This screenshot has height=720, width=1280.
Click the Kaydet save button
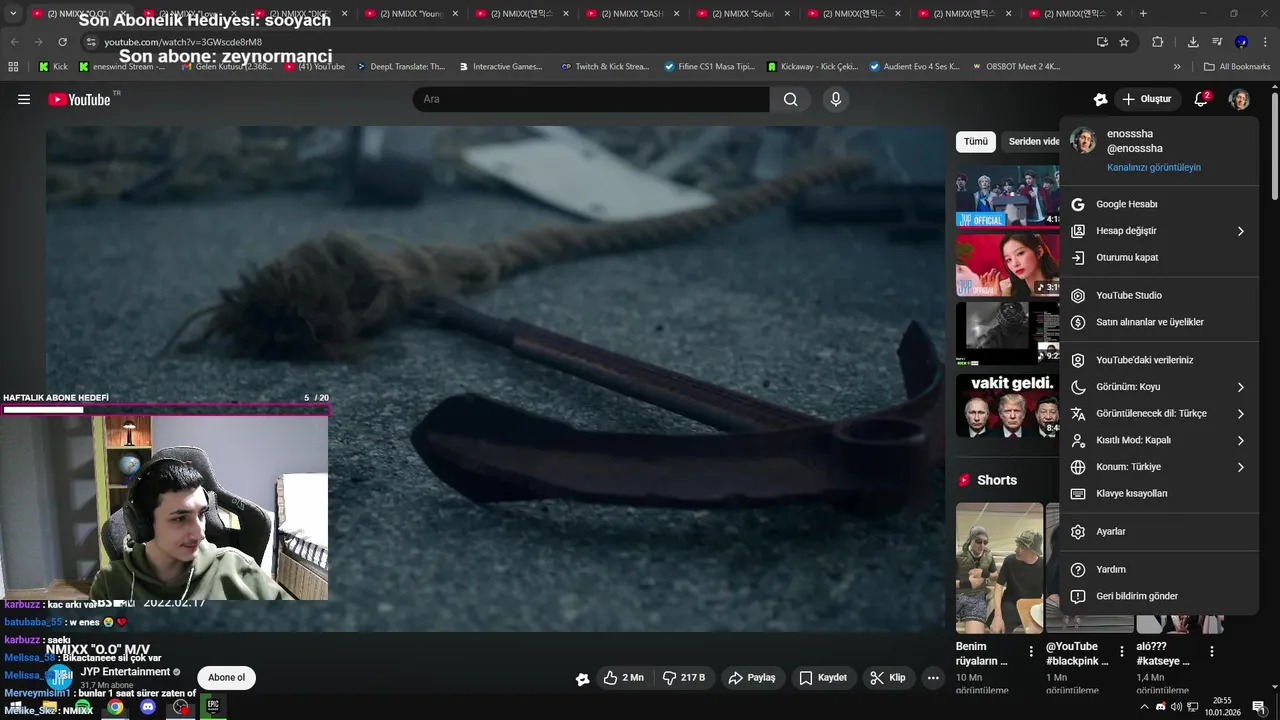[x=823, y=678]
